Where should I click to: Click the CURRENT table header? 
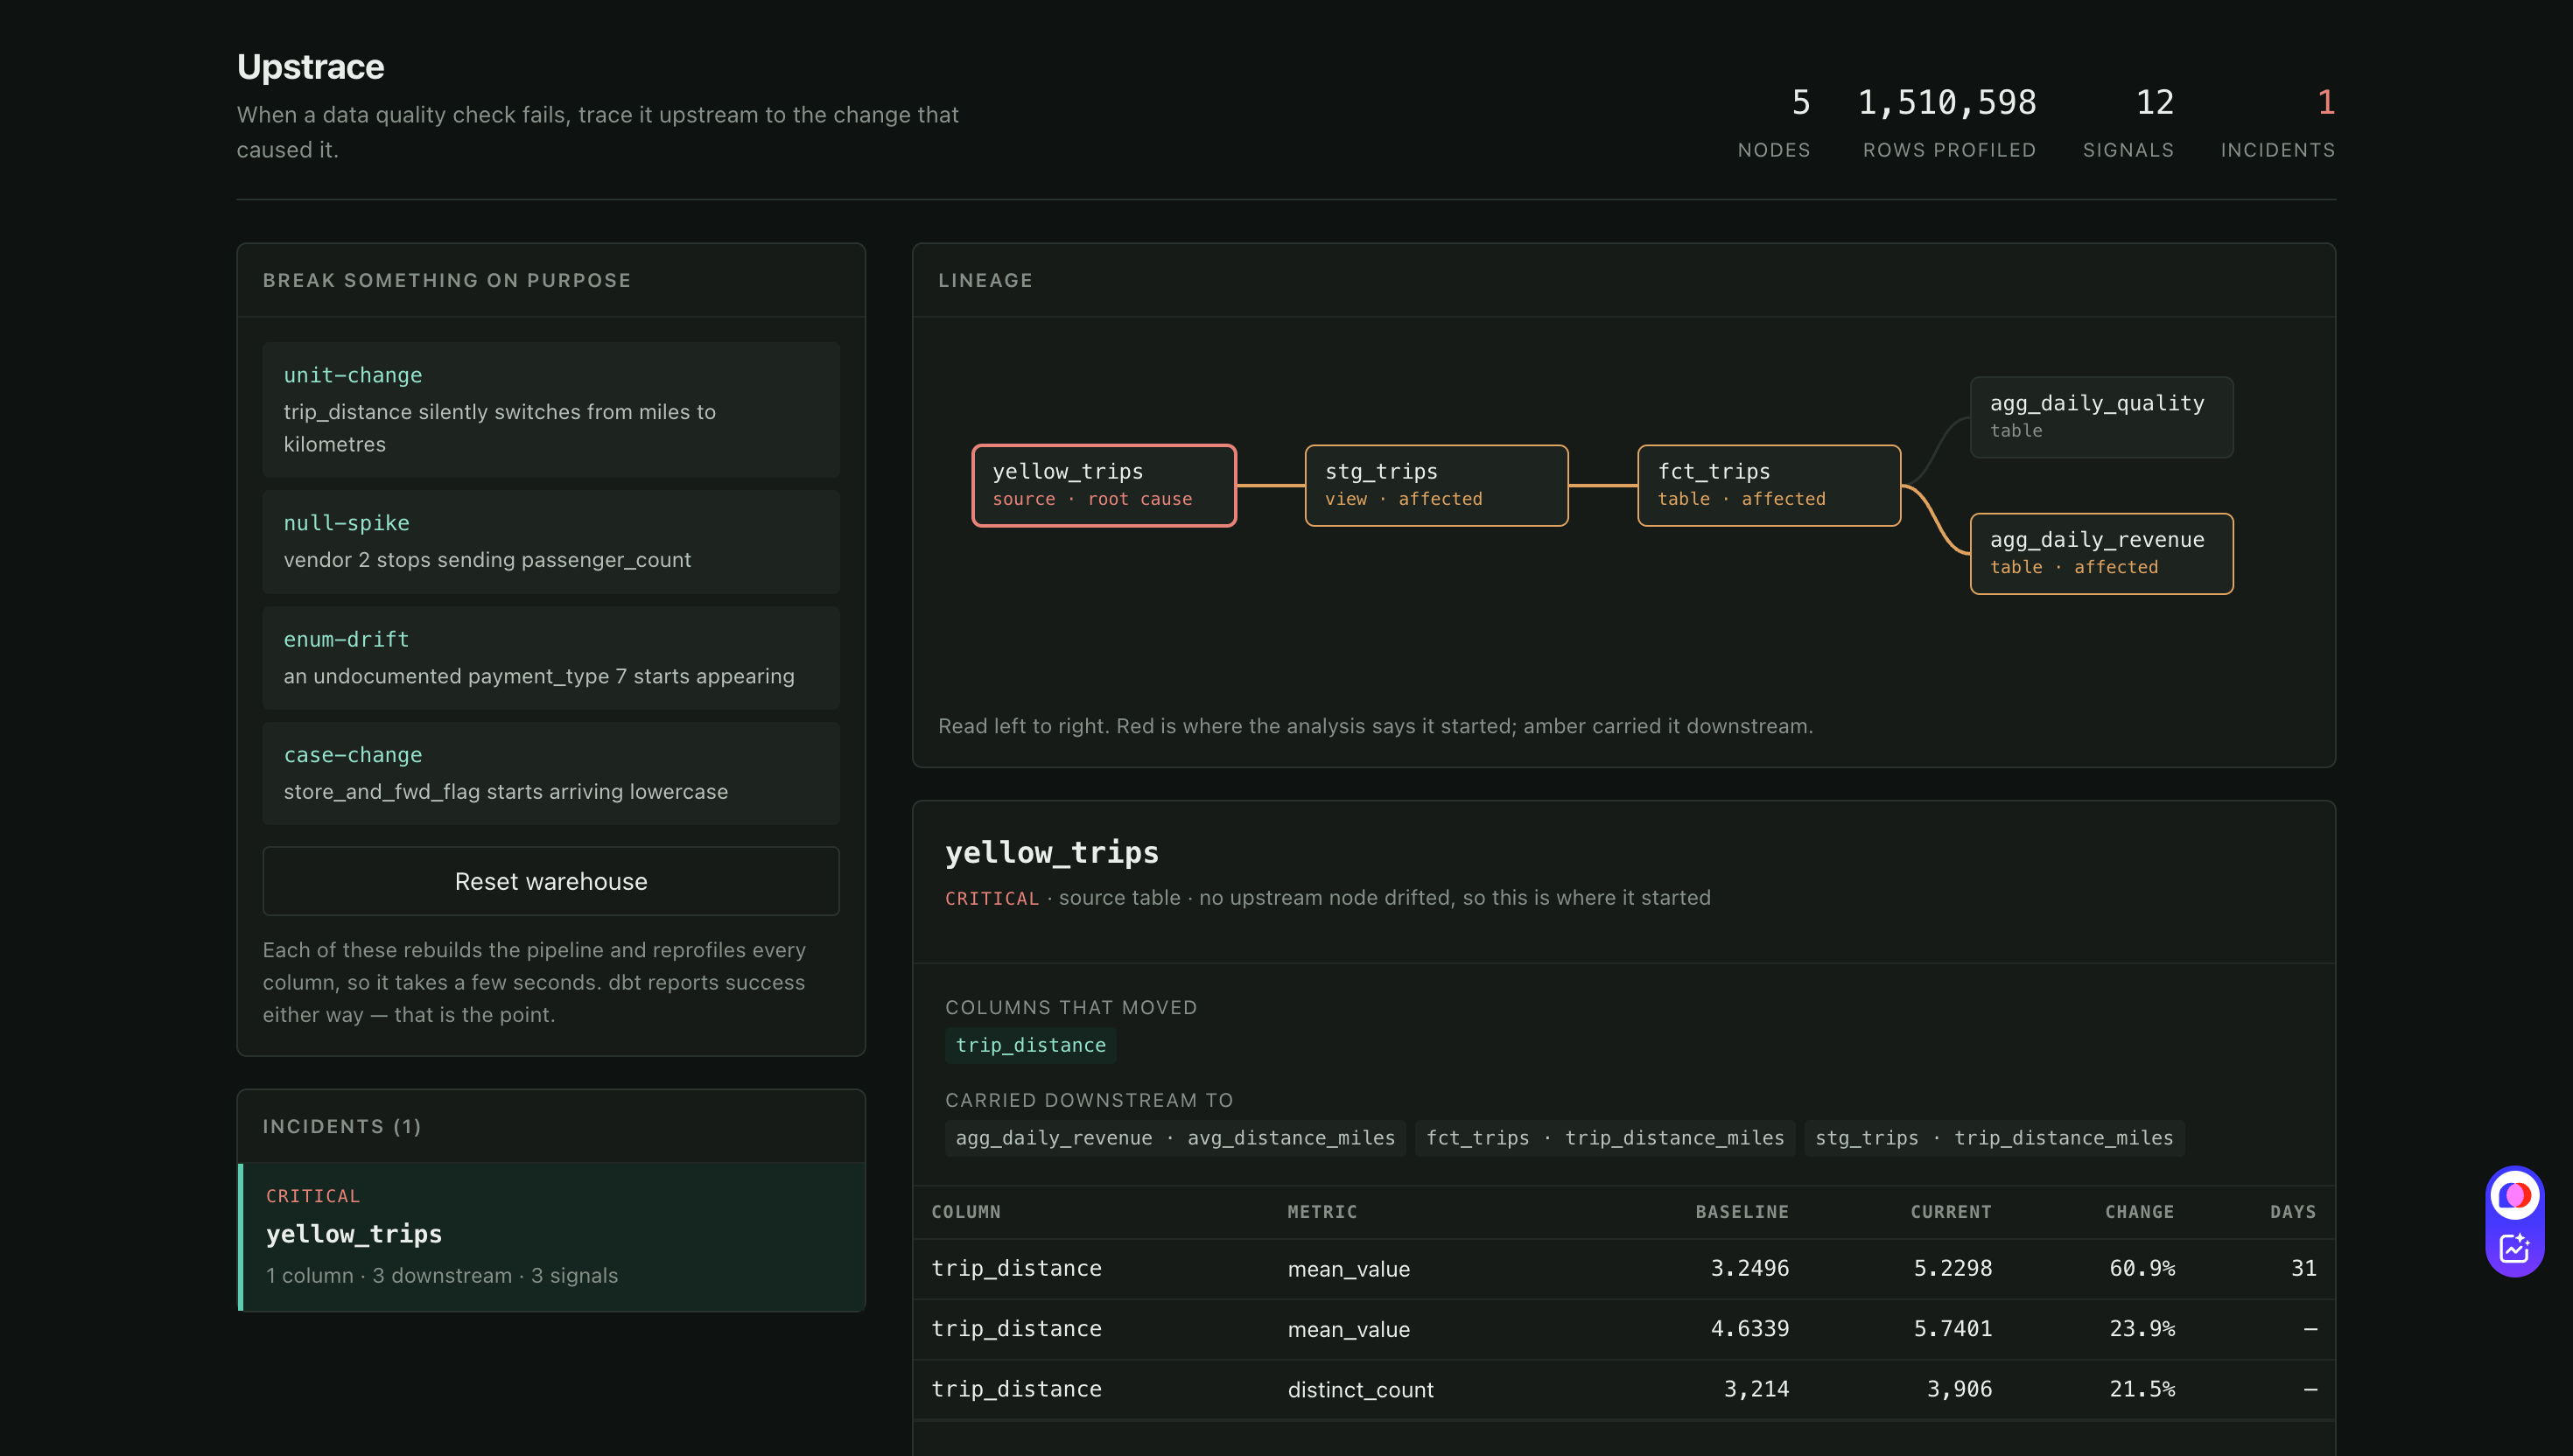(1951, 1212)
